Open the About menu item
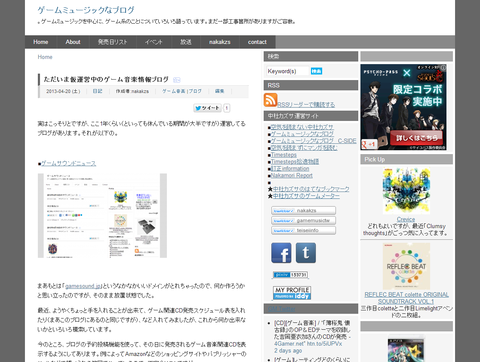Viewport: 480px width, 362px height. 73,42
